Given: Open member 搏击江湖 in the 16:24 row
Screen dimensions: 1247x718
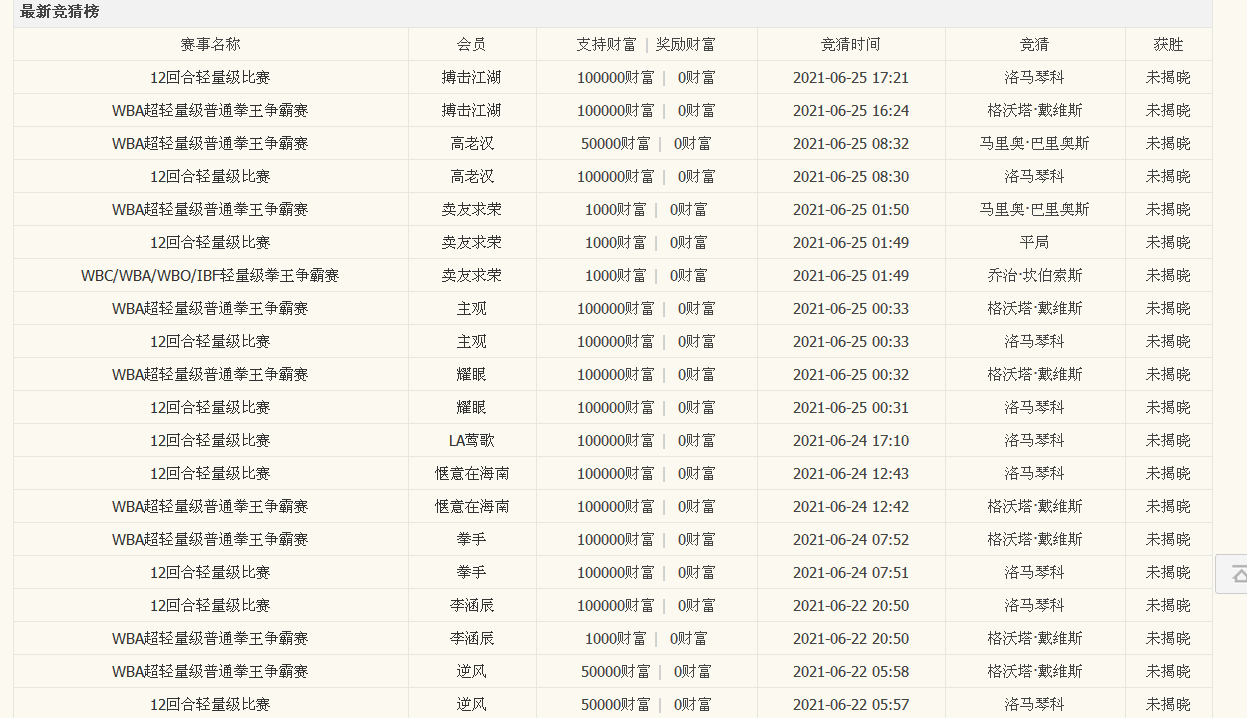Looking at the screenshot, I should coord(472,110).
